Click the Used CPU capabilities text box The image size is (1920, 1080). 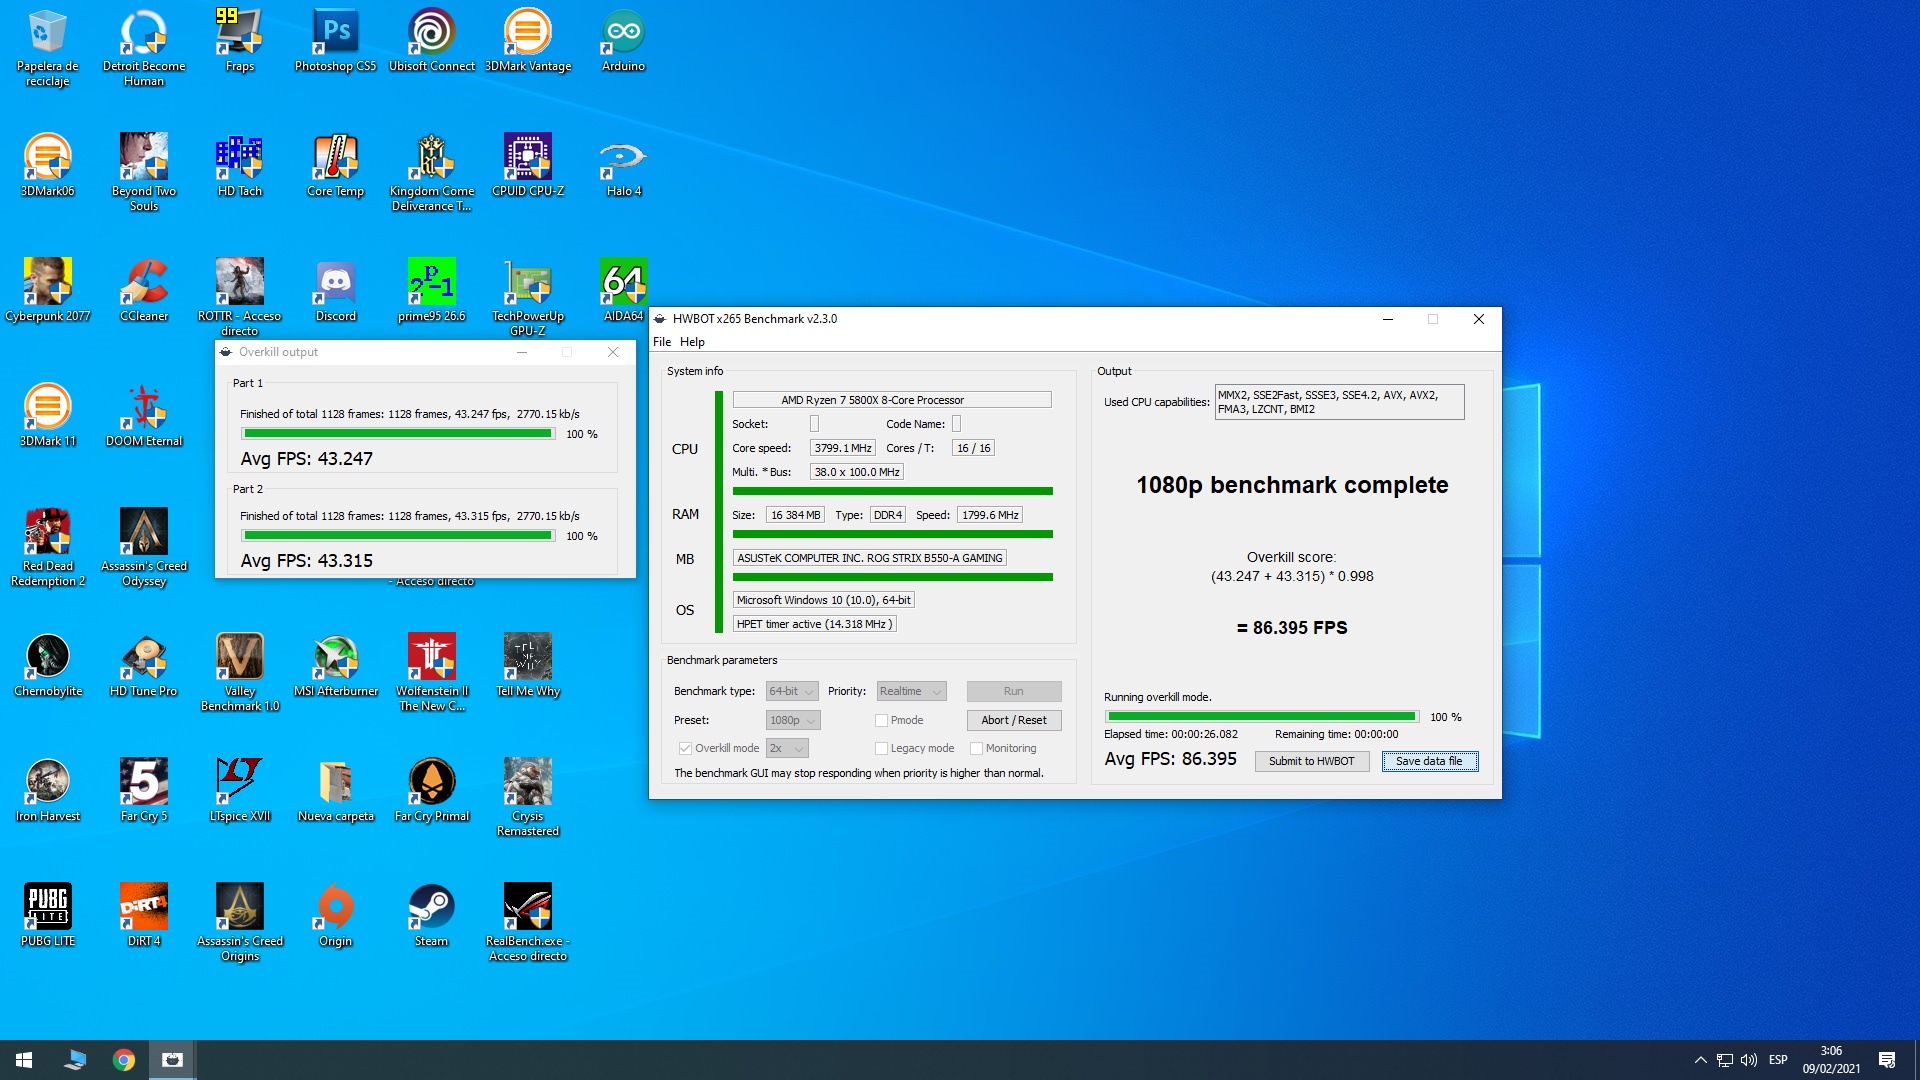(x=1339, y=402)
